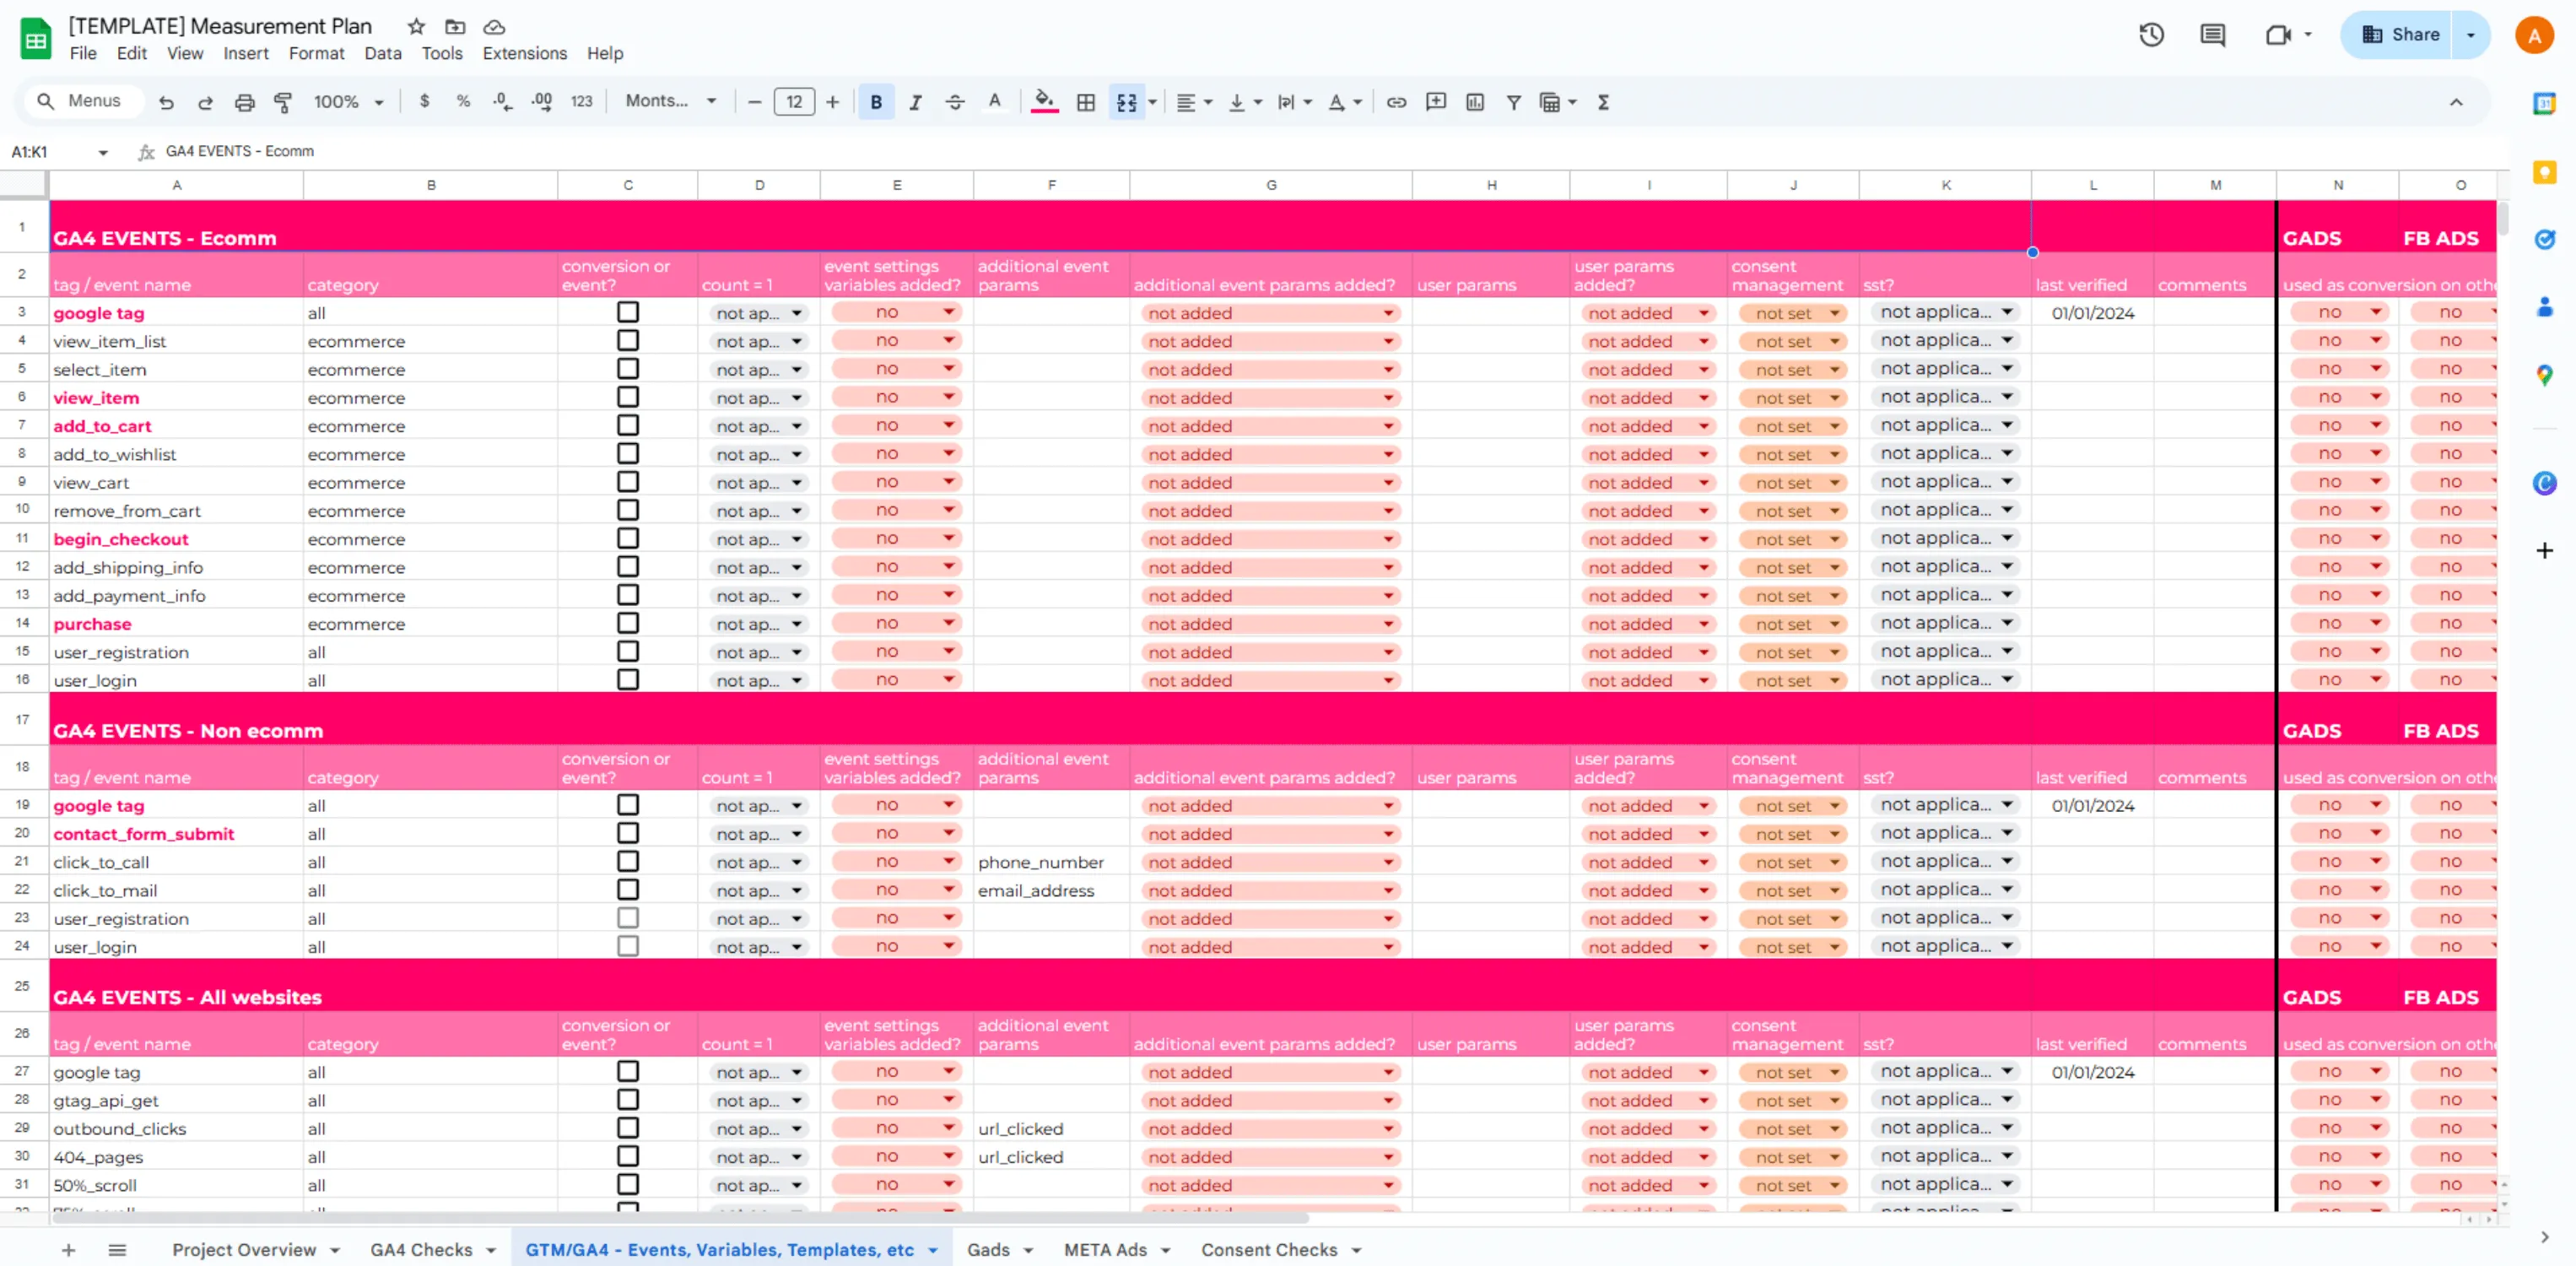Apply percent format icon
The image size is (2576, 1266).
point(463,101)
